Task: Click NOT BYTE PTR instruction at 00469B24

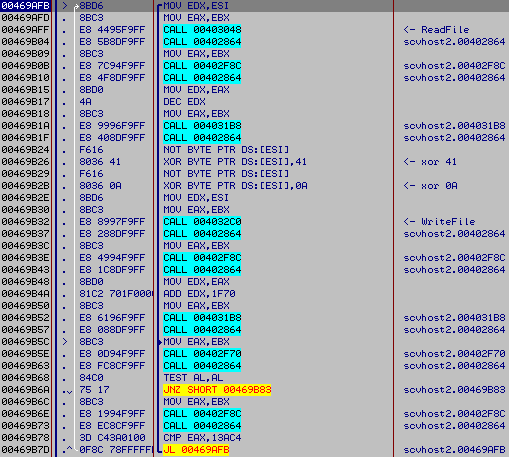Action: (226, 150)
